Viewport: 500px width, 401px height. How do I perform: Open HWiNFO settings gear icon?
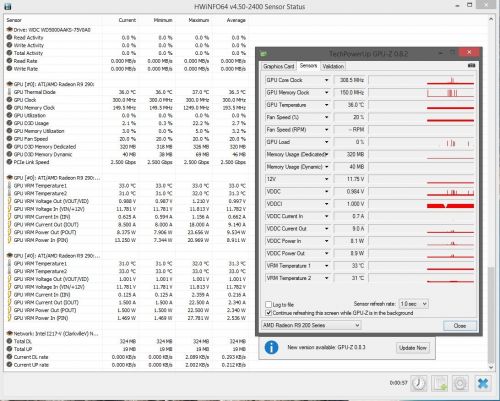pyautogui.click(x=460, y=383)
